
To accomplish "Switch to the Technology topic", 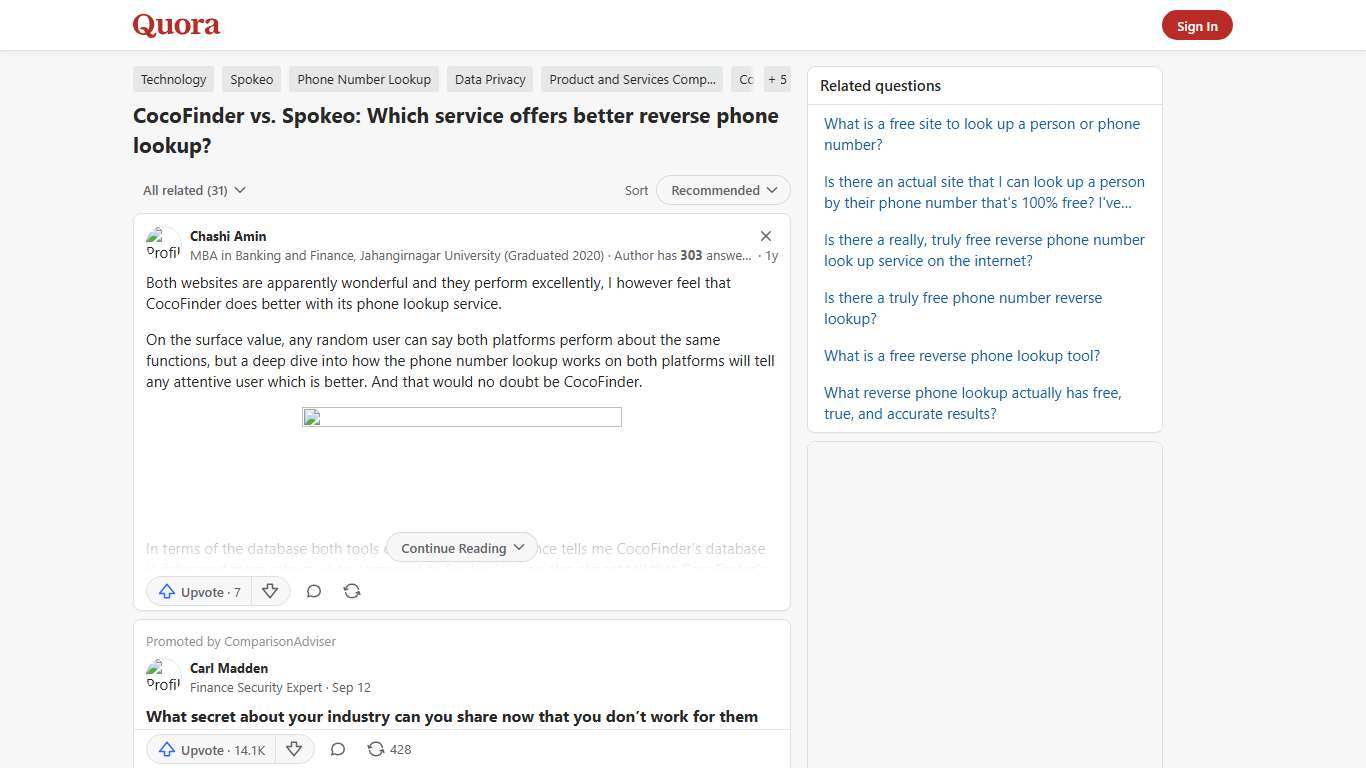I will tap(173, 79).
